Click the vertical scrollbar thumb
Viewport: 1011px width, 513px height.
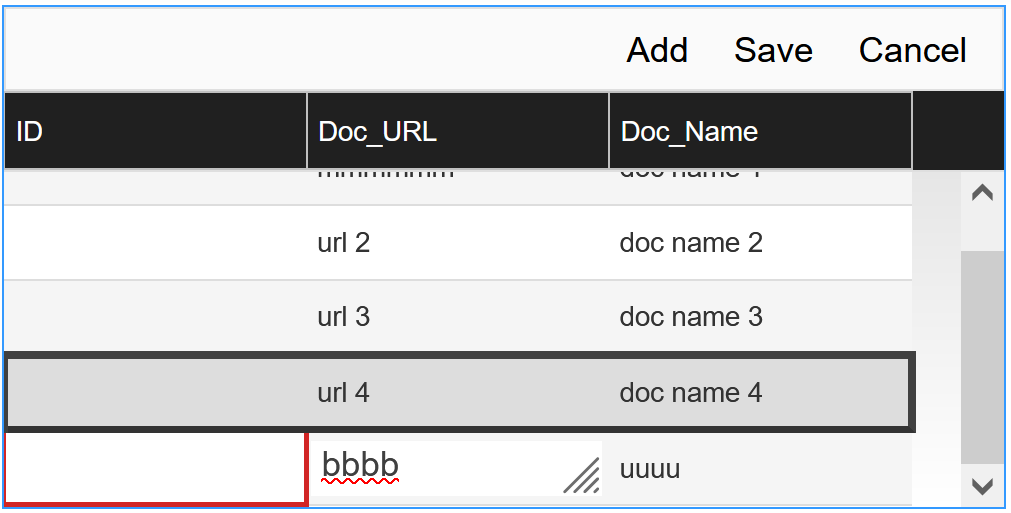pyautogui.click(x=982, y=357)
